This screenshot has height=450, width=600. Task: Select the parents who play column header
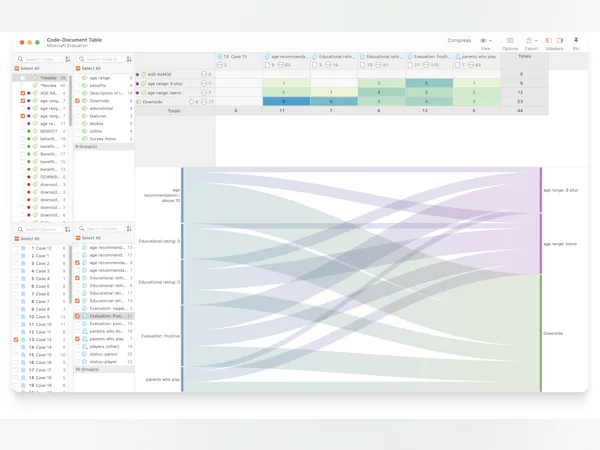(477, 60)
